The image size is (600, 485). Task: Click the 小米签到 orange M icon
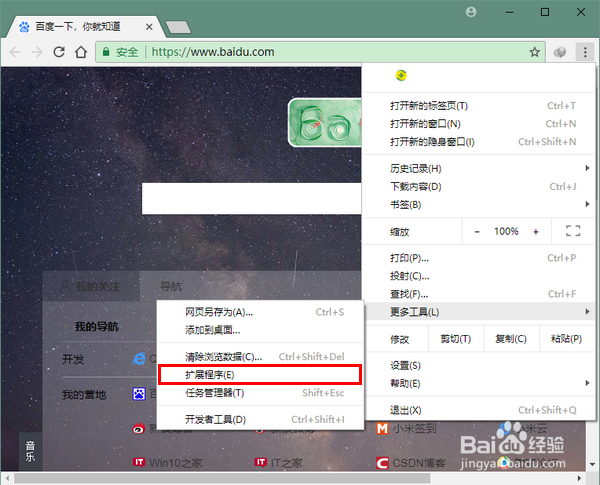(382, 428)
